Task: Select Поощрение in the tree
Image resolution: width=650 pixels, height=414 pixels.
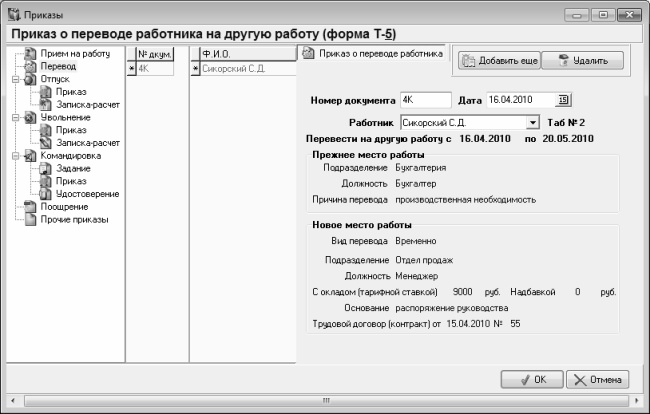Action: [x=64, y=207]
